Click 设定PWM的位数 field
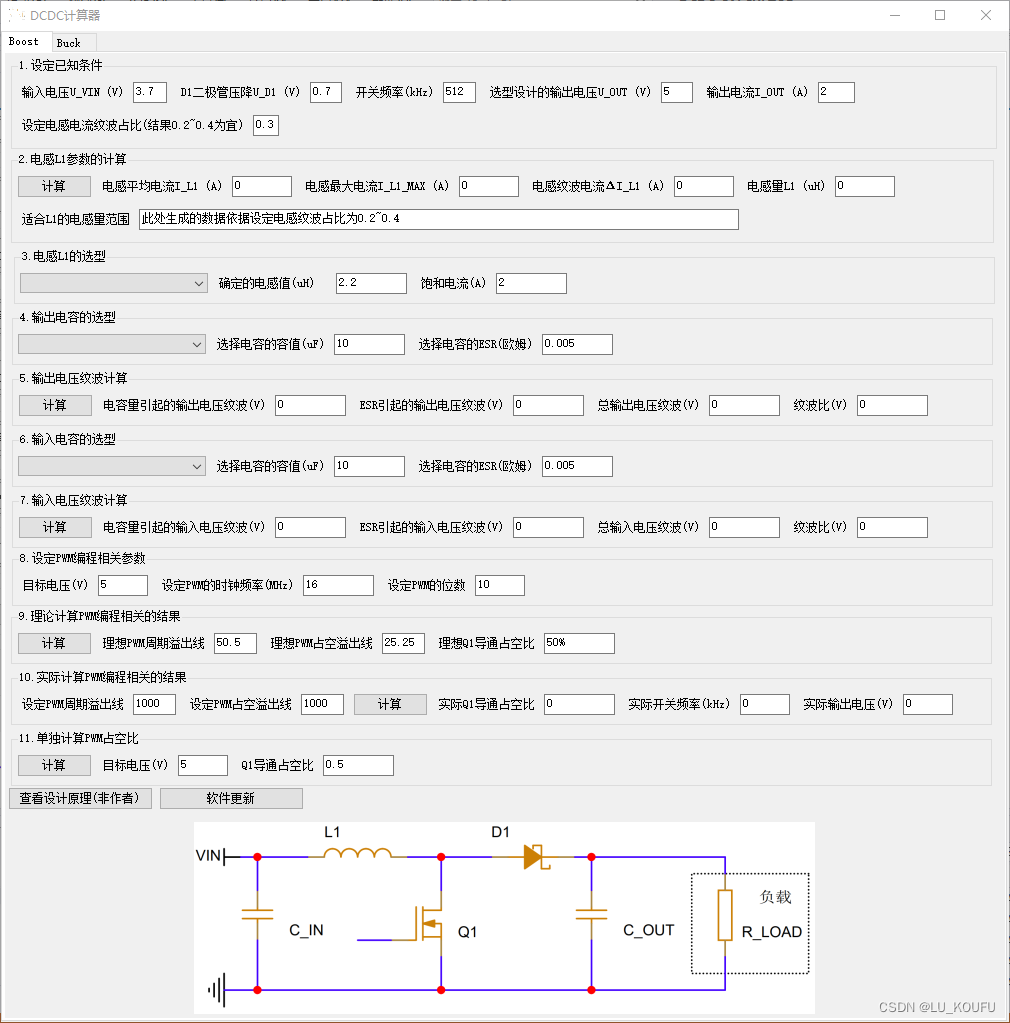 500,585
